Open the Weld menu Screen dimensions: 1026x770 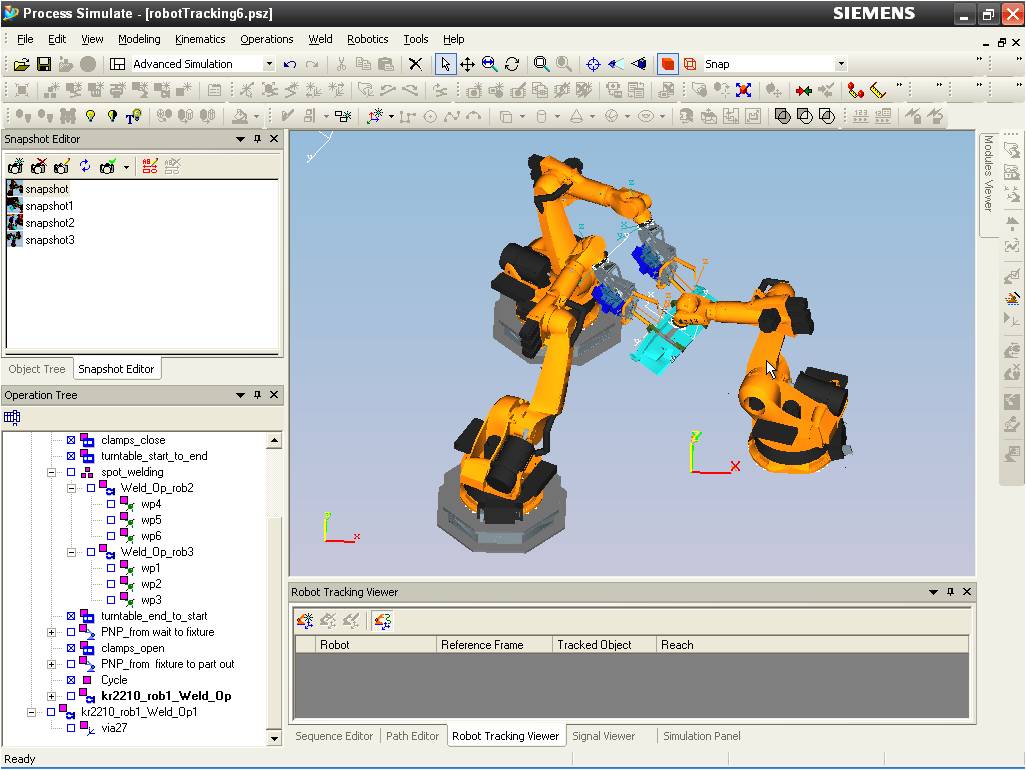(321, 39)
